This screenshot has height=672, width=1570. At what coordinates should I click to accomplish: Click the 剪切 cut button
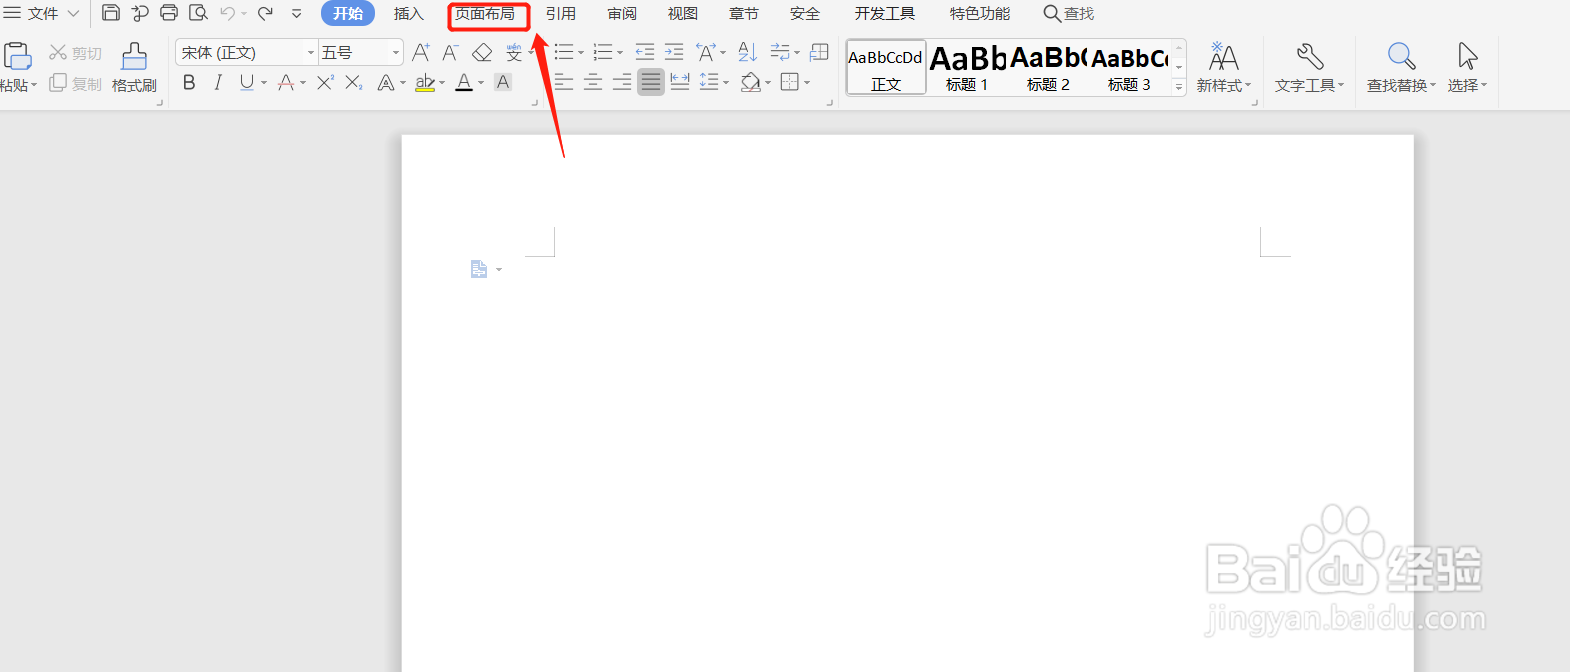click(76, 53)
